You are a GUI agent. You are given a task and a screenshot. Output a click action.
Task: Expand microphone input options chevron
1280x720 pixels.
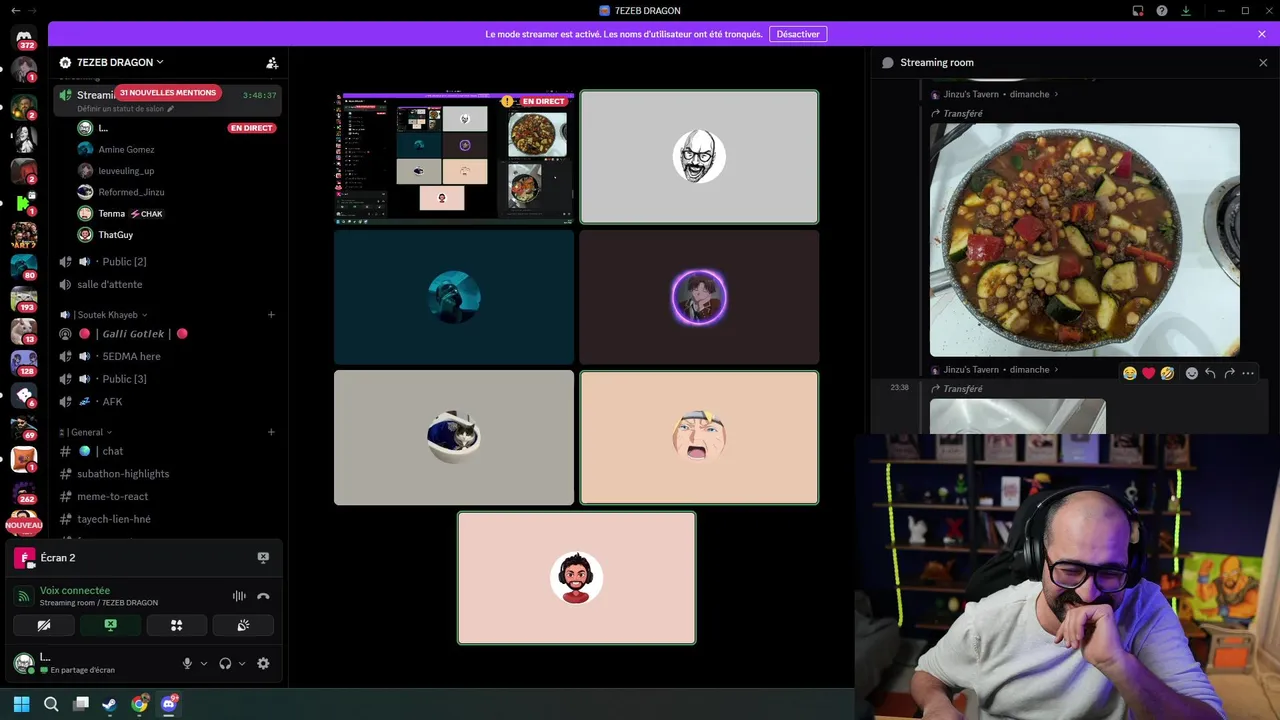(x=204, y=663)
